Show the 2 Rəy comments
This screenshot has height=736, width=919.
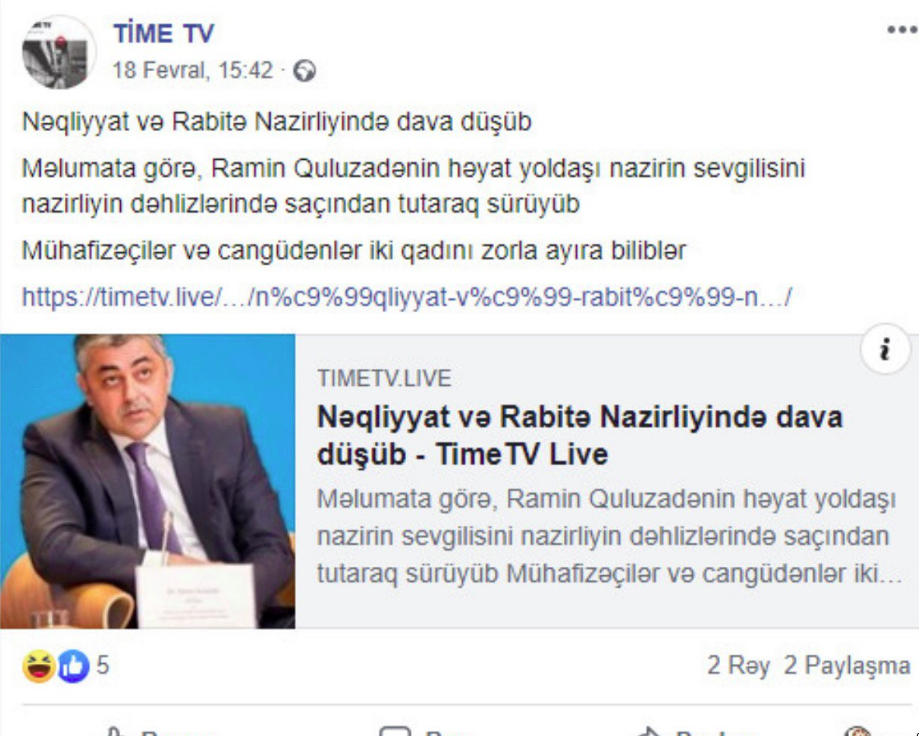click(738, 666)
